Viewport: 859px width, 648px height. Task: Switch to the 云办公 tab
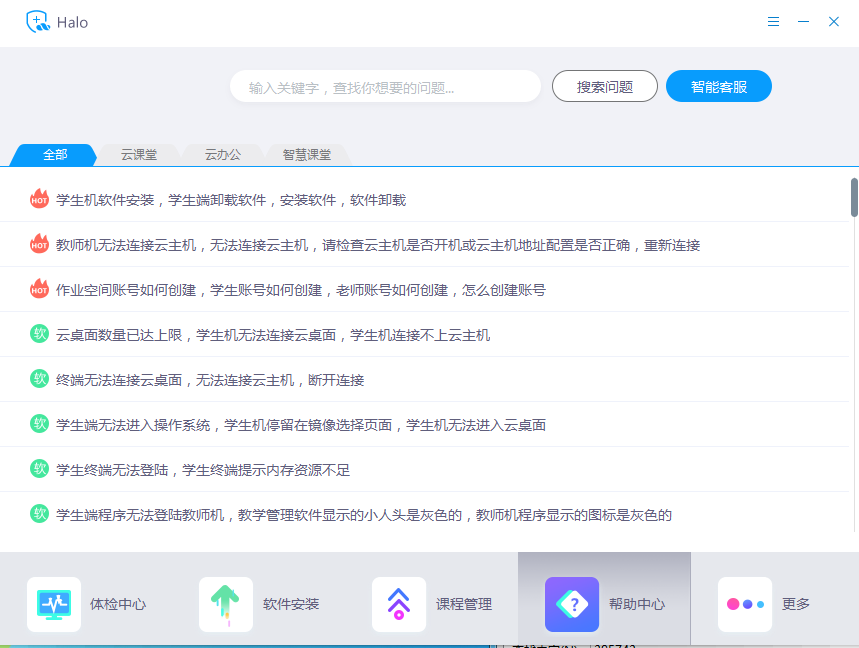tap(223, 155)
